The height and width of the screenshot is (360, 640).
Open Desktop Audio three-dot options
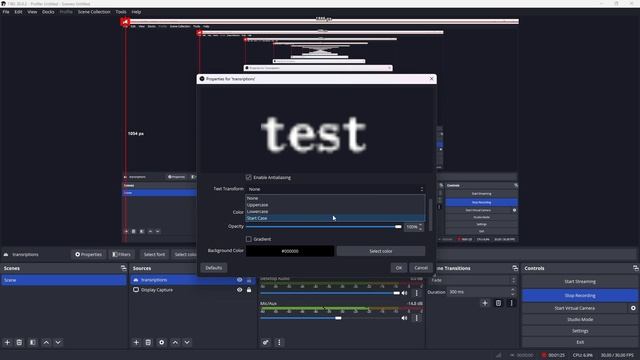coord(416,293)
